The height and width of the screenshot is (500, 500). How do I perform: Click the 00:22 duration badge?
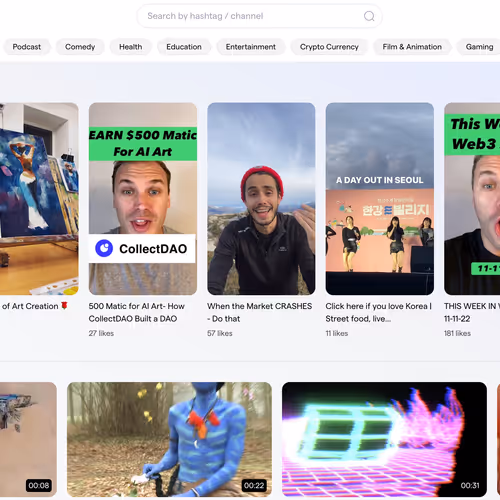point(254,485)
